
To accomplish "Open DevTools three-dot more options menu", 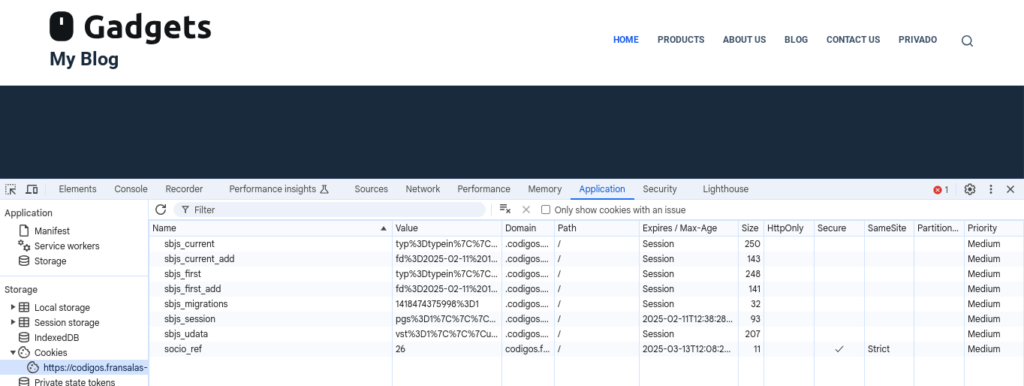I will (991, 189).
